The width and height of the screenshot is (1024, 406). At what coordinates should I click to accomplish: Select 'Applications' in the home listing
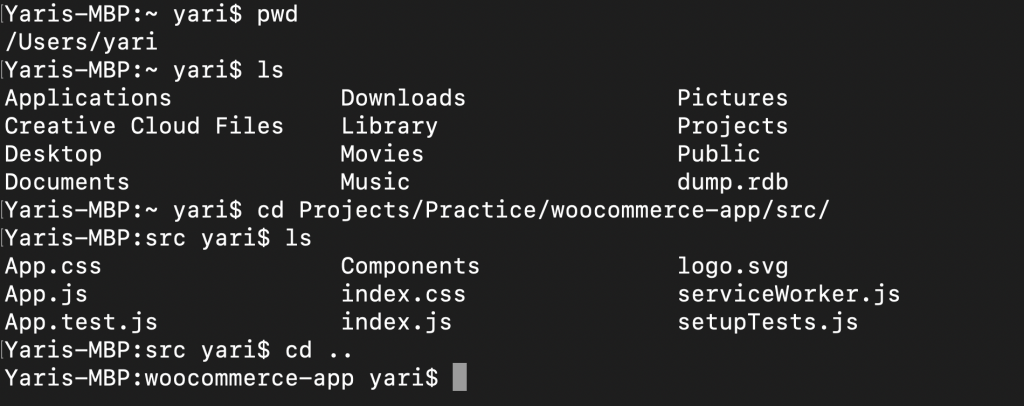tap(88, 98)
